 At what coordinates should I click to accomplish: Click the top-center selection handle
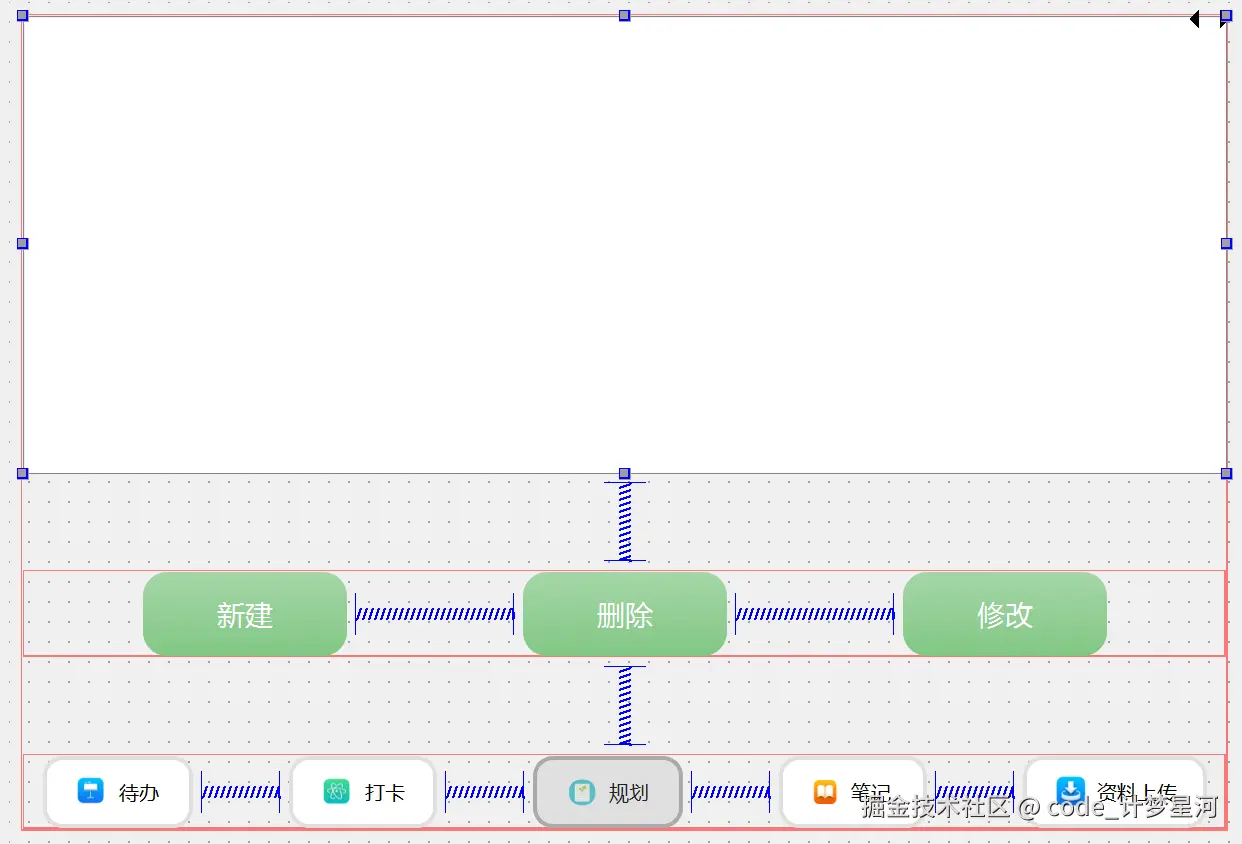(624, 15)
